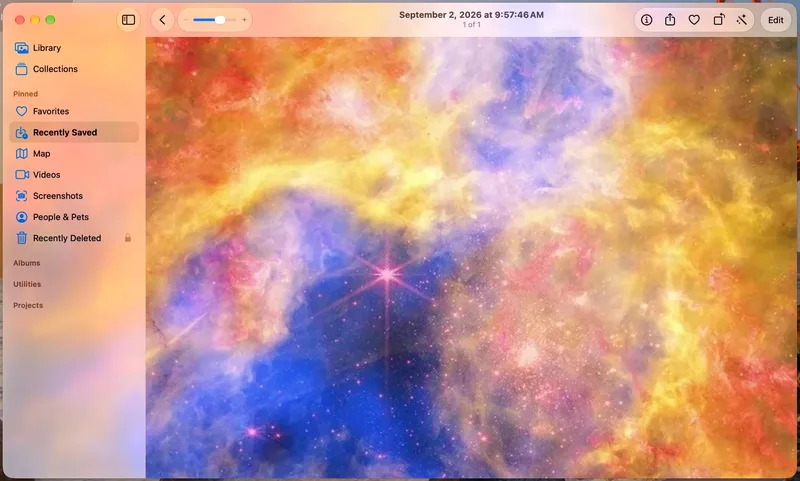800x481 pixels.
Task: Open Recently Deleted album
Action: 74,238
